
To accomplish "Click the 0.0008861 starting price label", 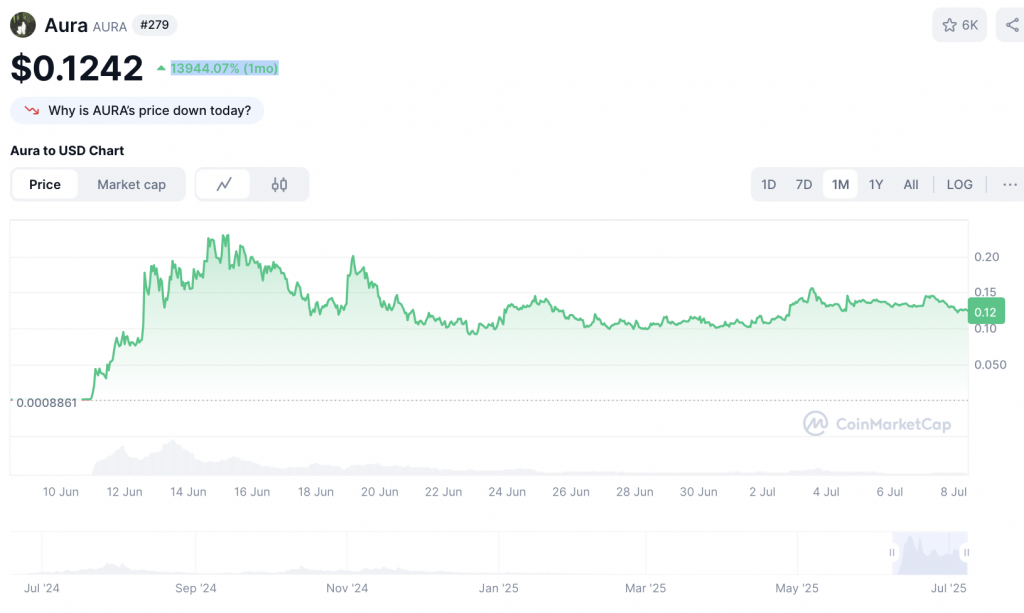I will (46, 403).
